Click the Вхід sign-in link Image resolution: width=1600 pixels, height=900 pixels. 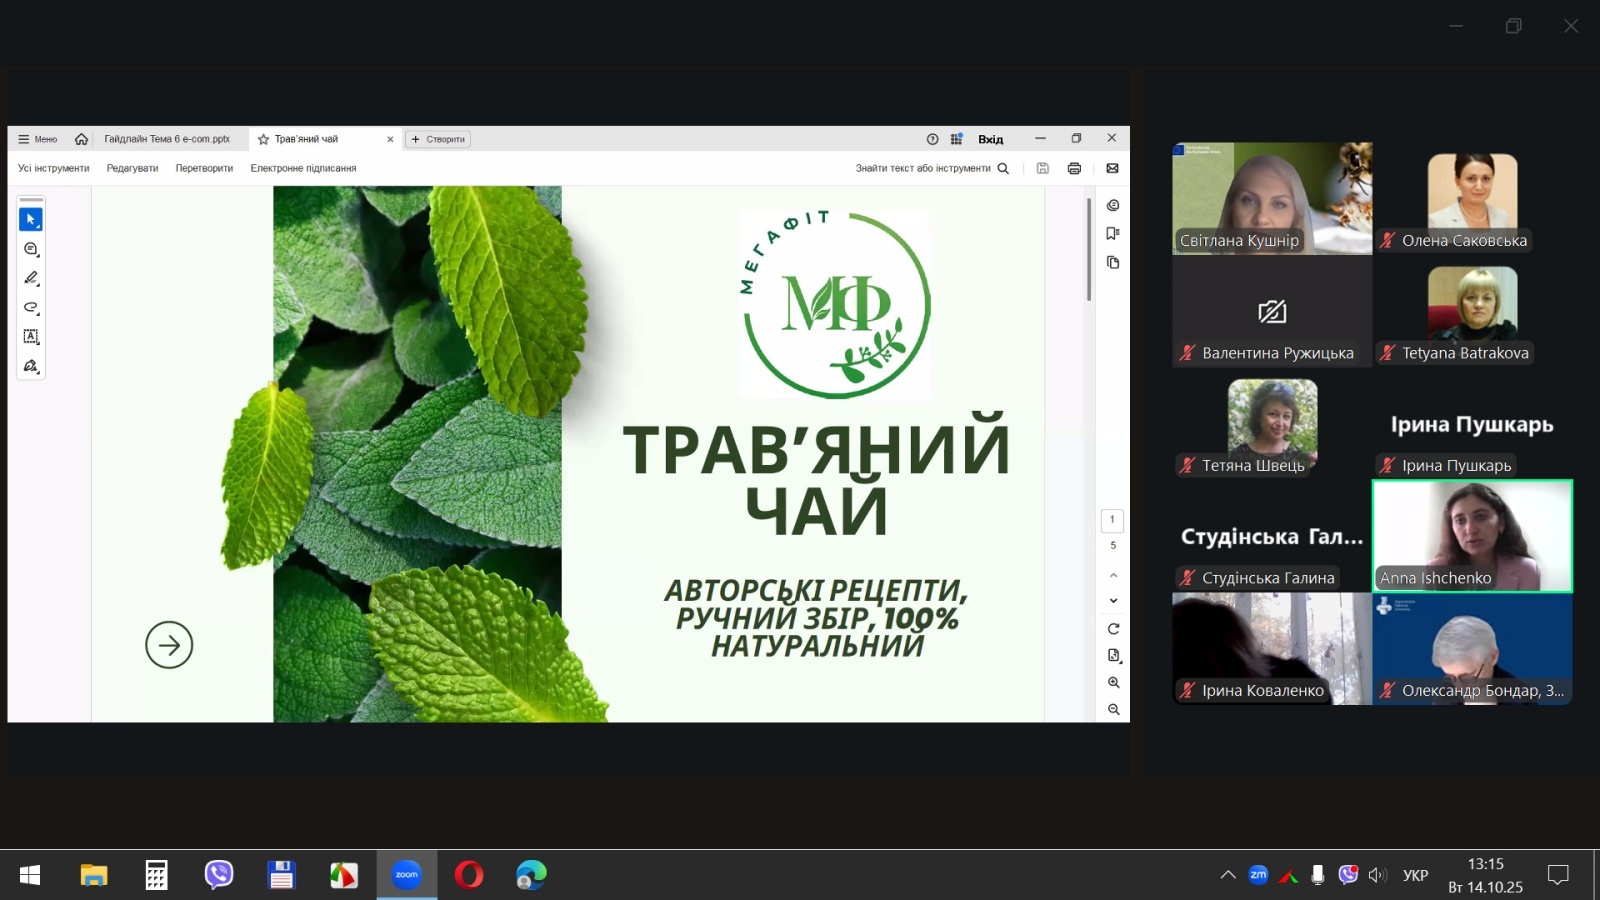[990, 139]
